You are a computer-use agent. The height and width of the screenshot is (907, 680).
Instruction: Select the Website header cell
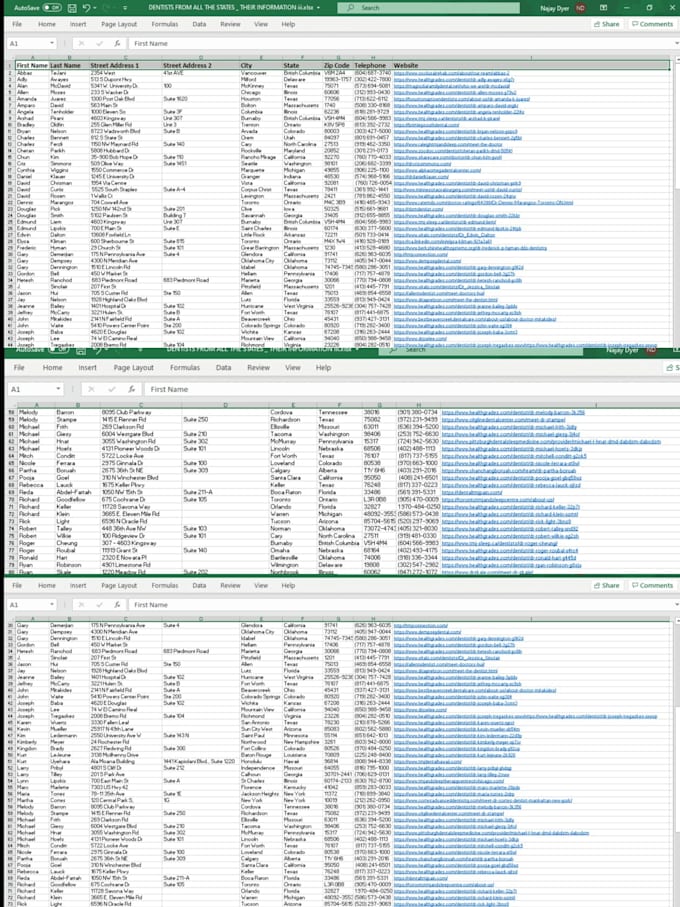tap(531, 65)
